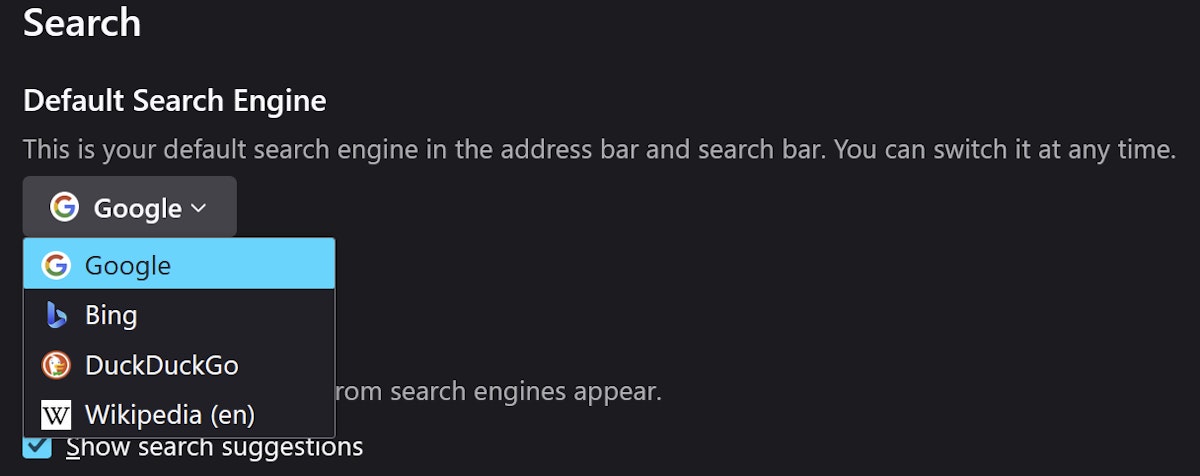
Task: Choose Google from the search engine list
Action: (x=128, y=265)
